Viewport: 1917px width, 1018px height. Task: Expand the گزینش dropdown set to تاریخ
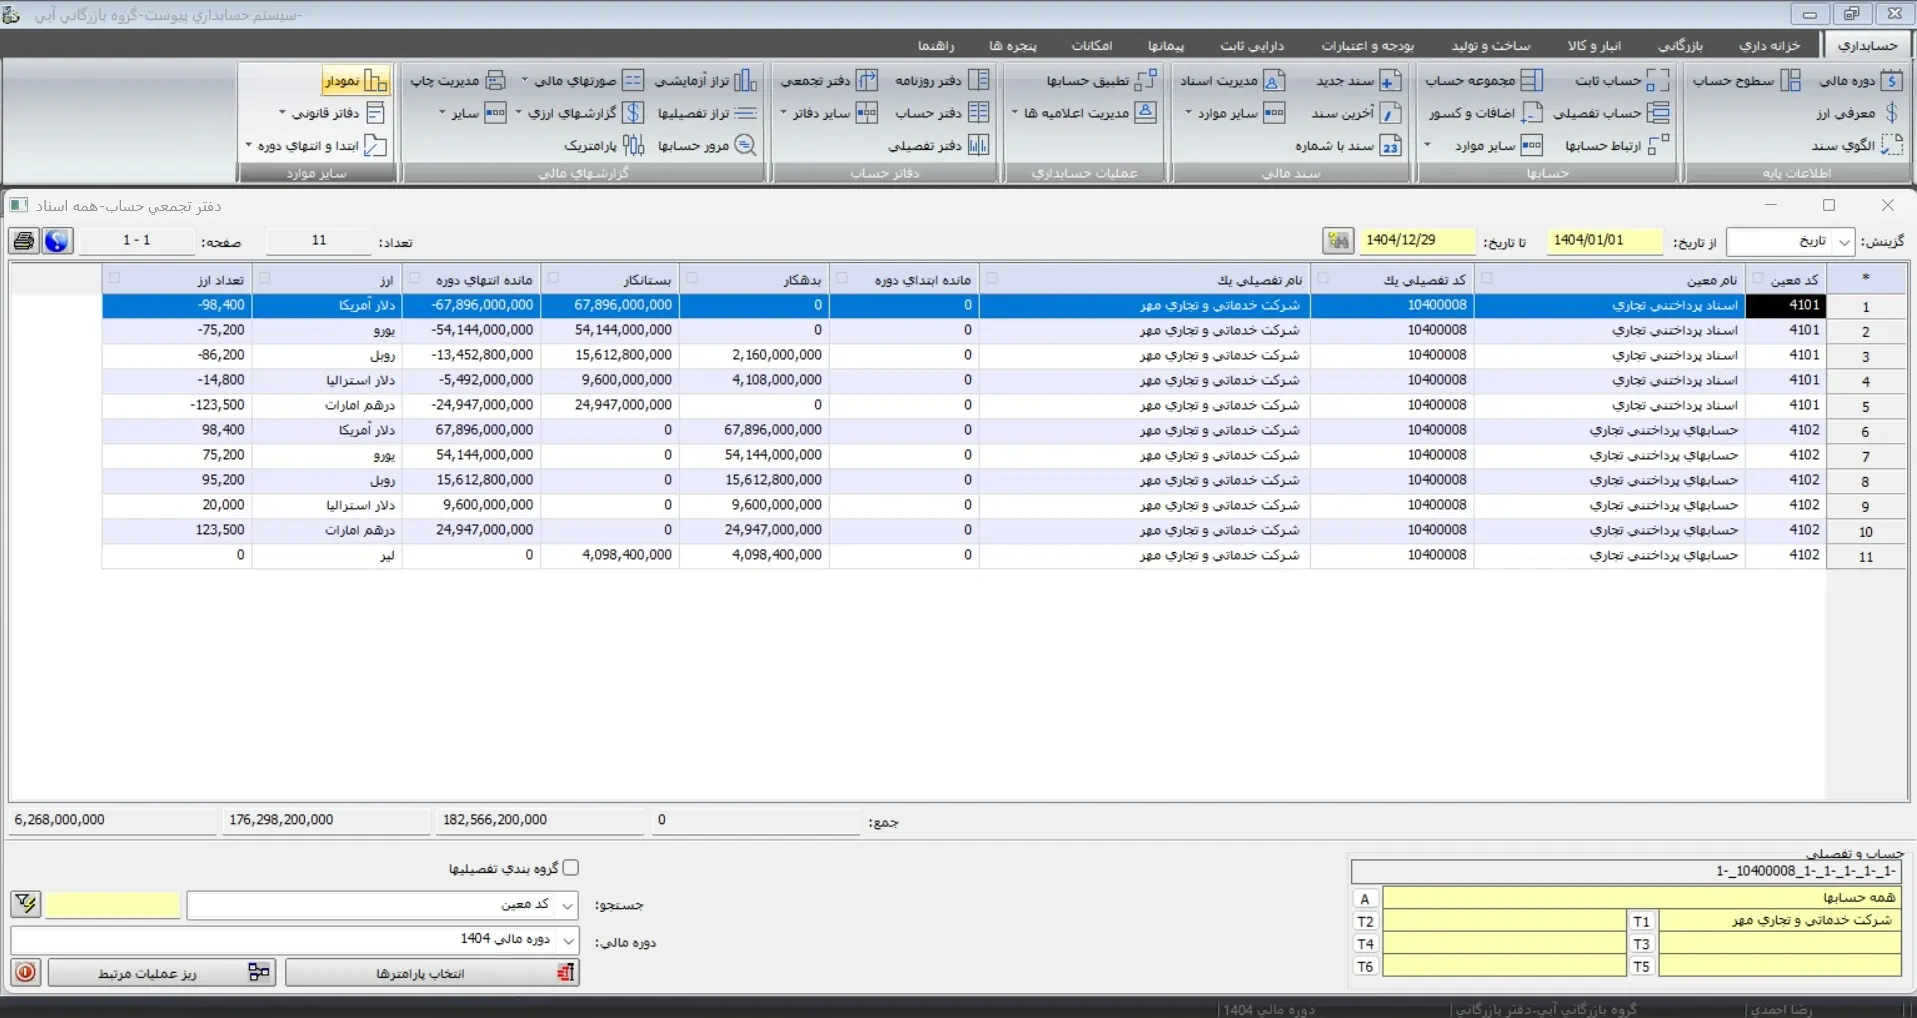click(x=1844, y=242)
